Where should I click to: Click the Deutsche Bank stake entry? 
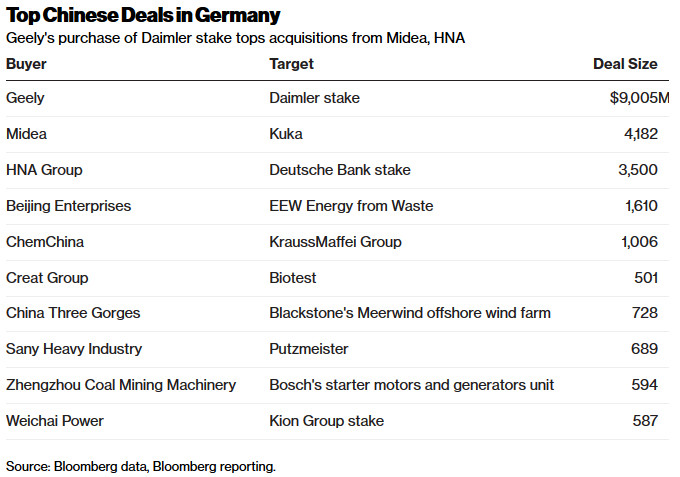coord(340,170)
